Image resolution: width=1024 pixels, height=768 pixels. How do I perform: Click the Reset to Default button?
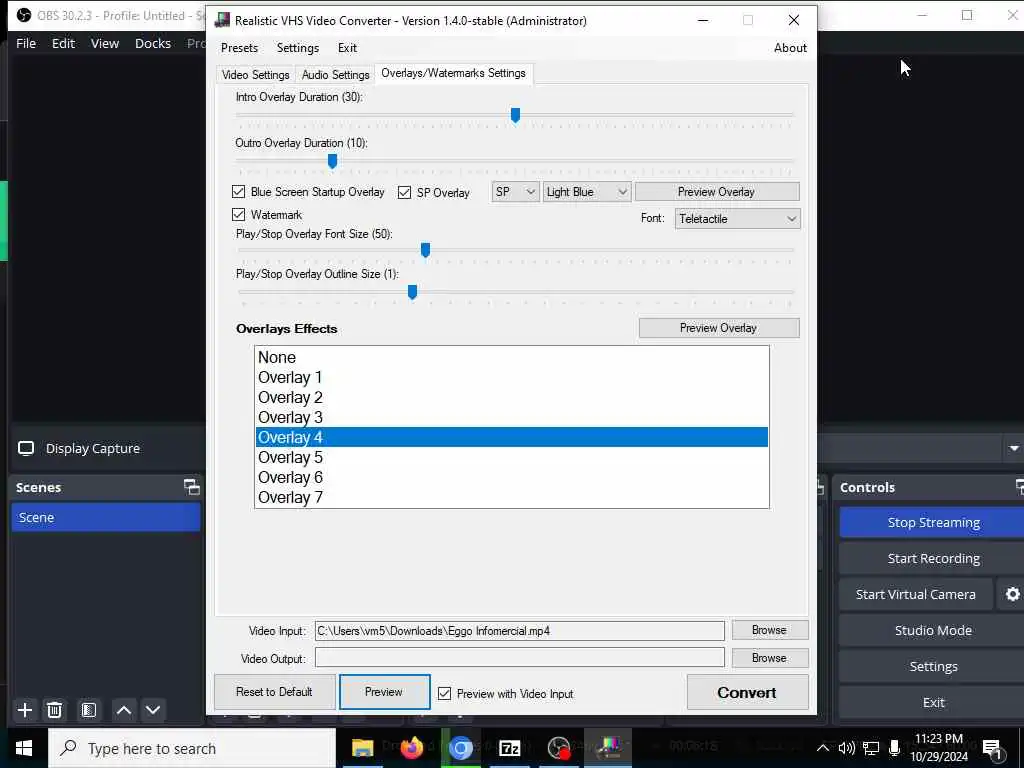[274, 692]
